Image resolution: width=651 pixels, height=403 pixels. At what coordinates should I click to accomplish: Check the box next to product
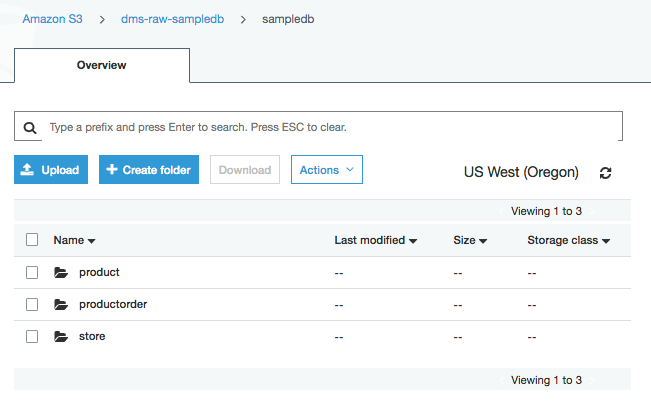[x=32, y=272]
